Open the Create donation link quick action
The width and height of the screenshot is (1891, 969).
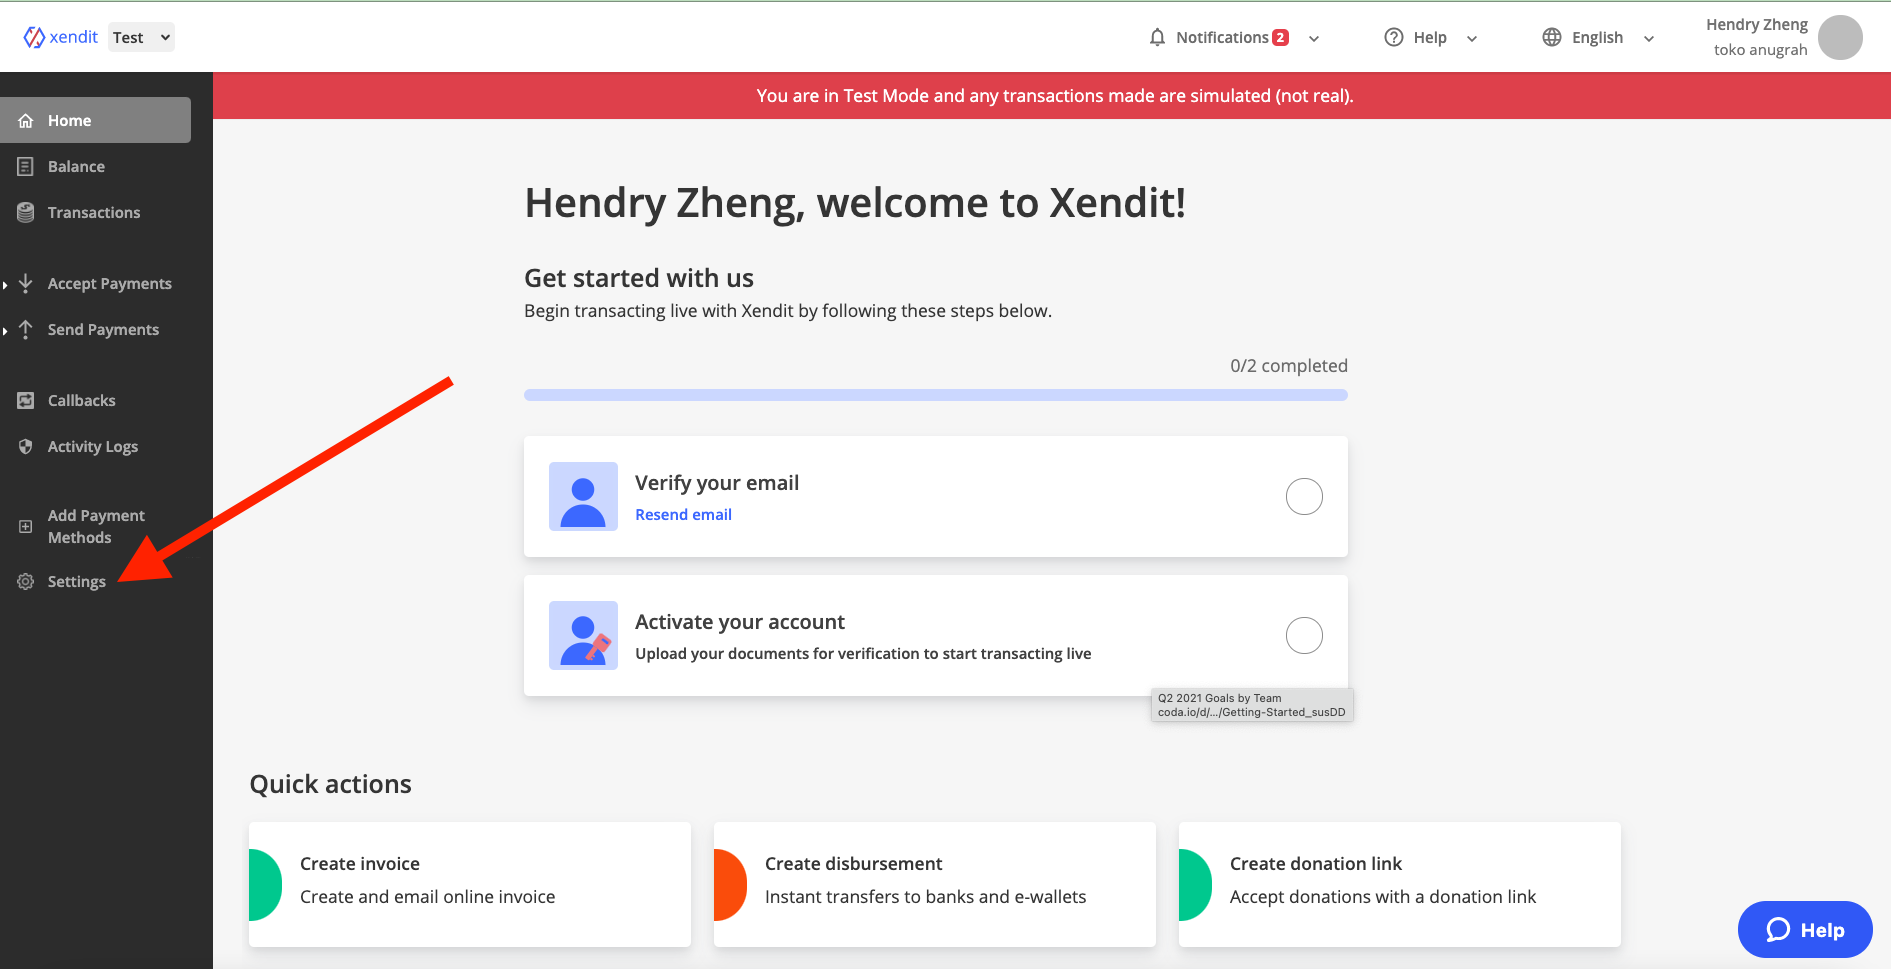pos(1400,884)
